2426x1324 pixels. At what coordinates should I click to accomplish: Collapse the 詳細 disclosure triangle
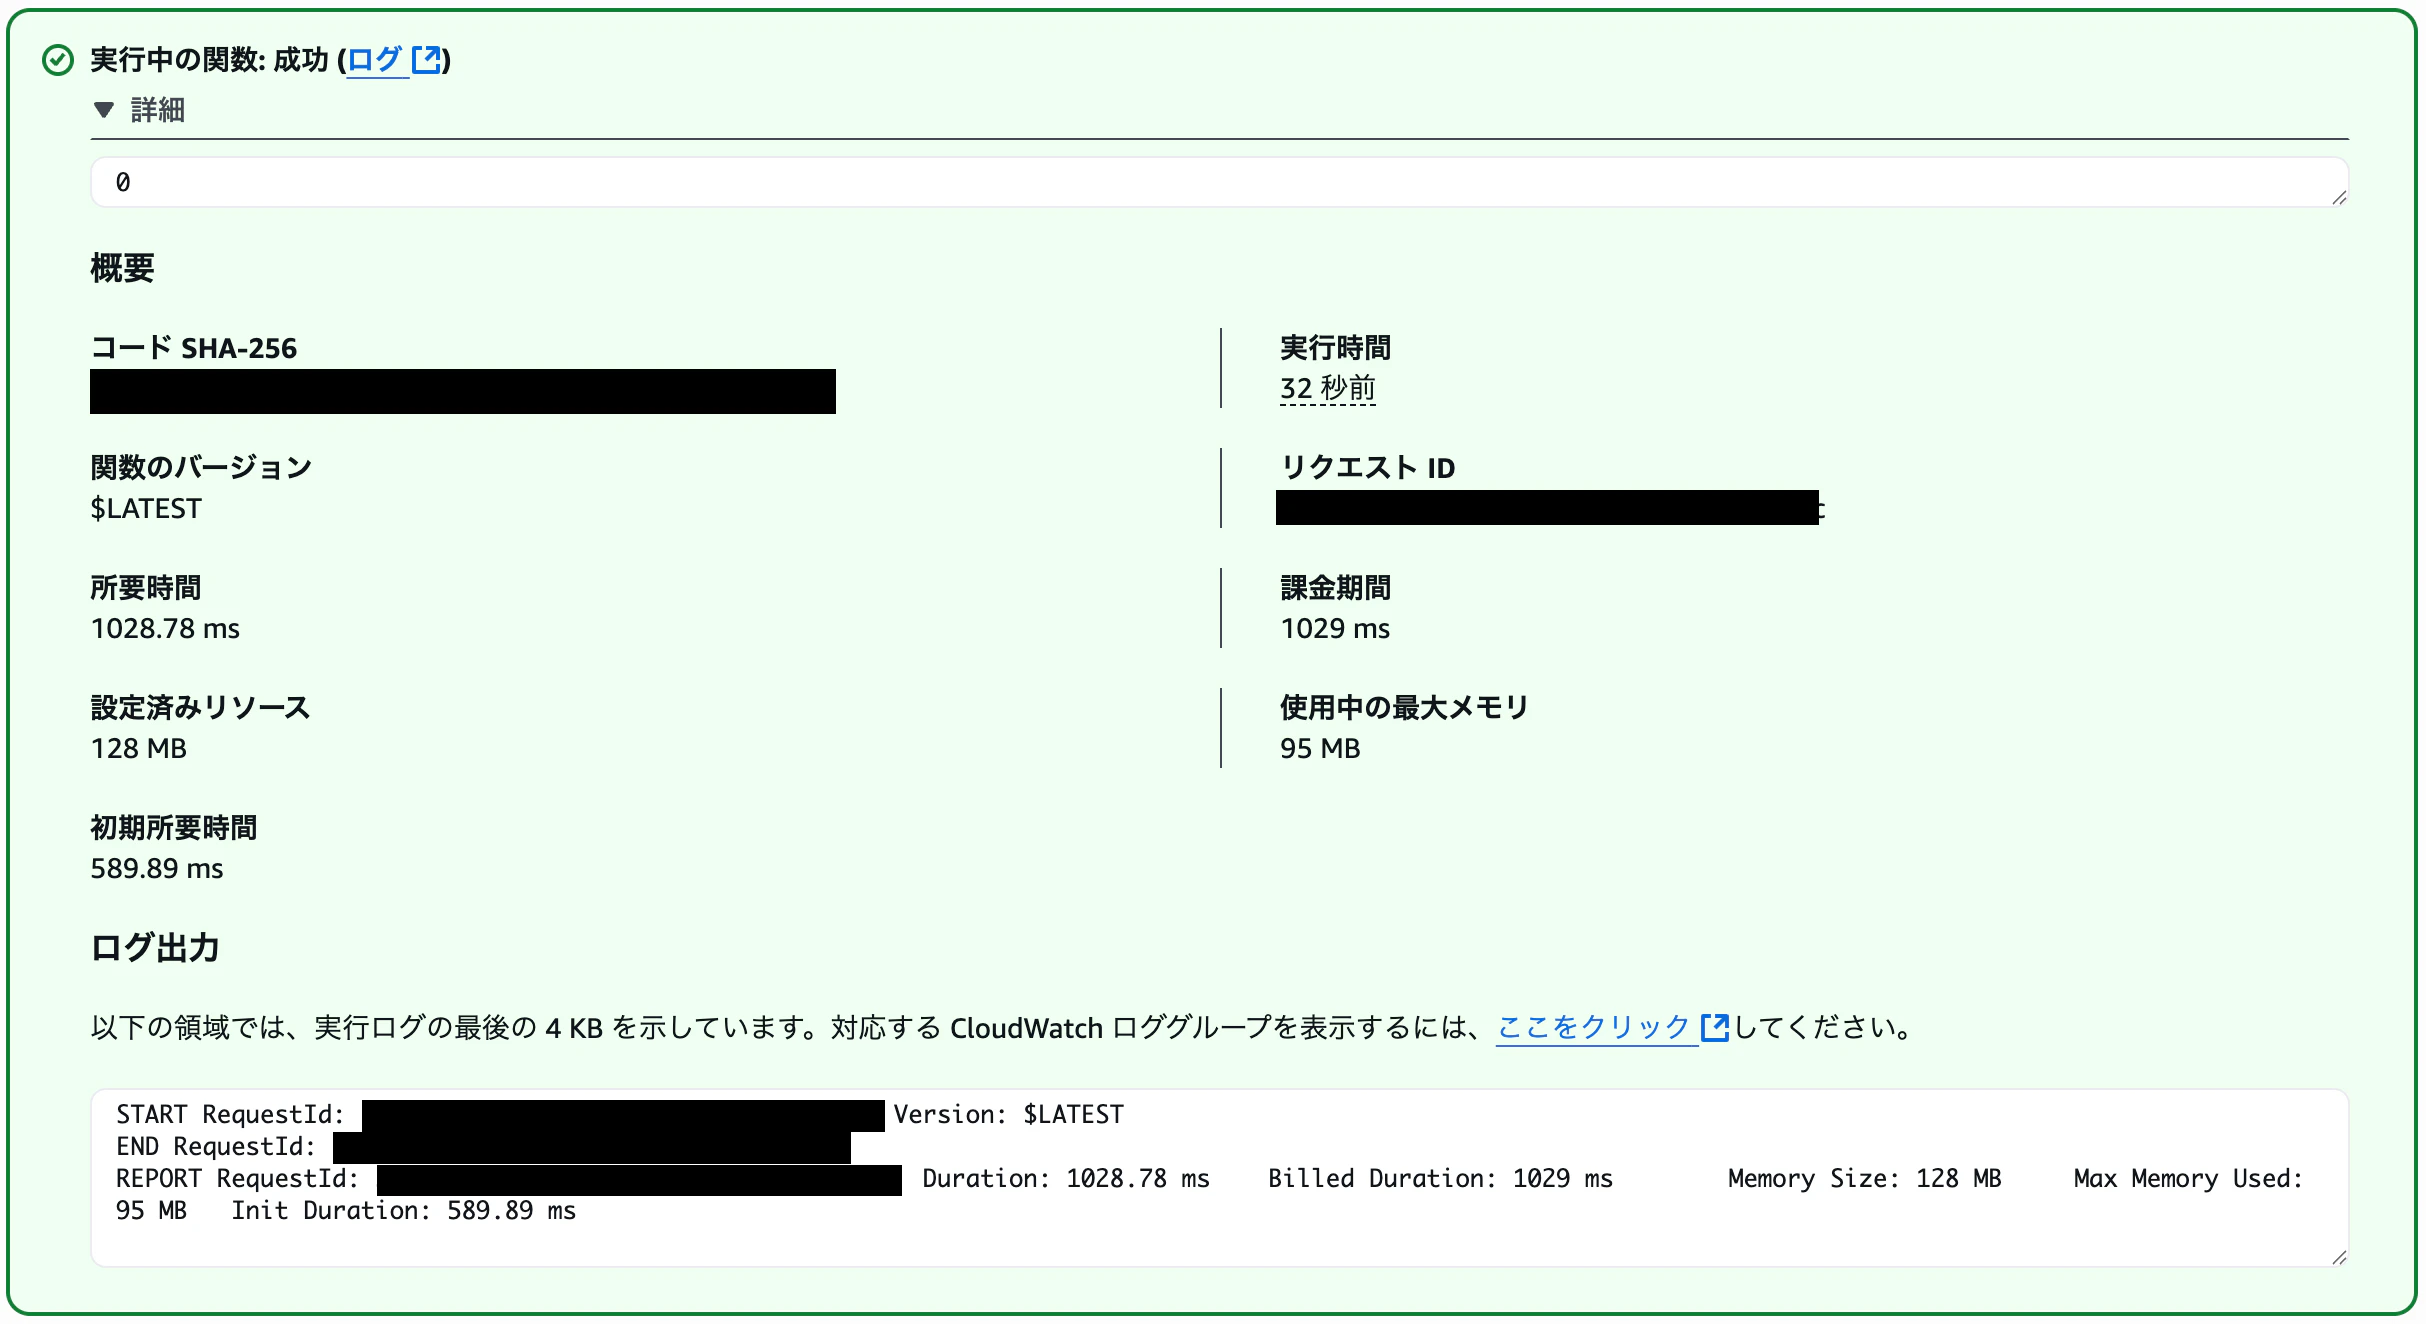[x=104, y=109]
